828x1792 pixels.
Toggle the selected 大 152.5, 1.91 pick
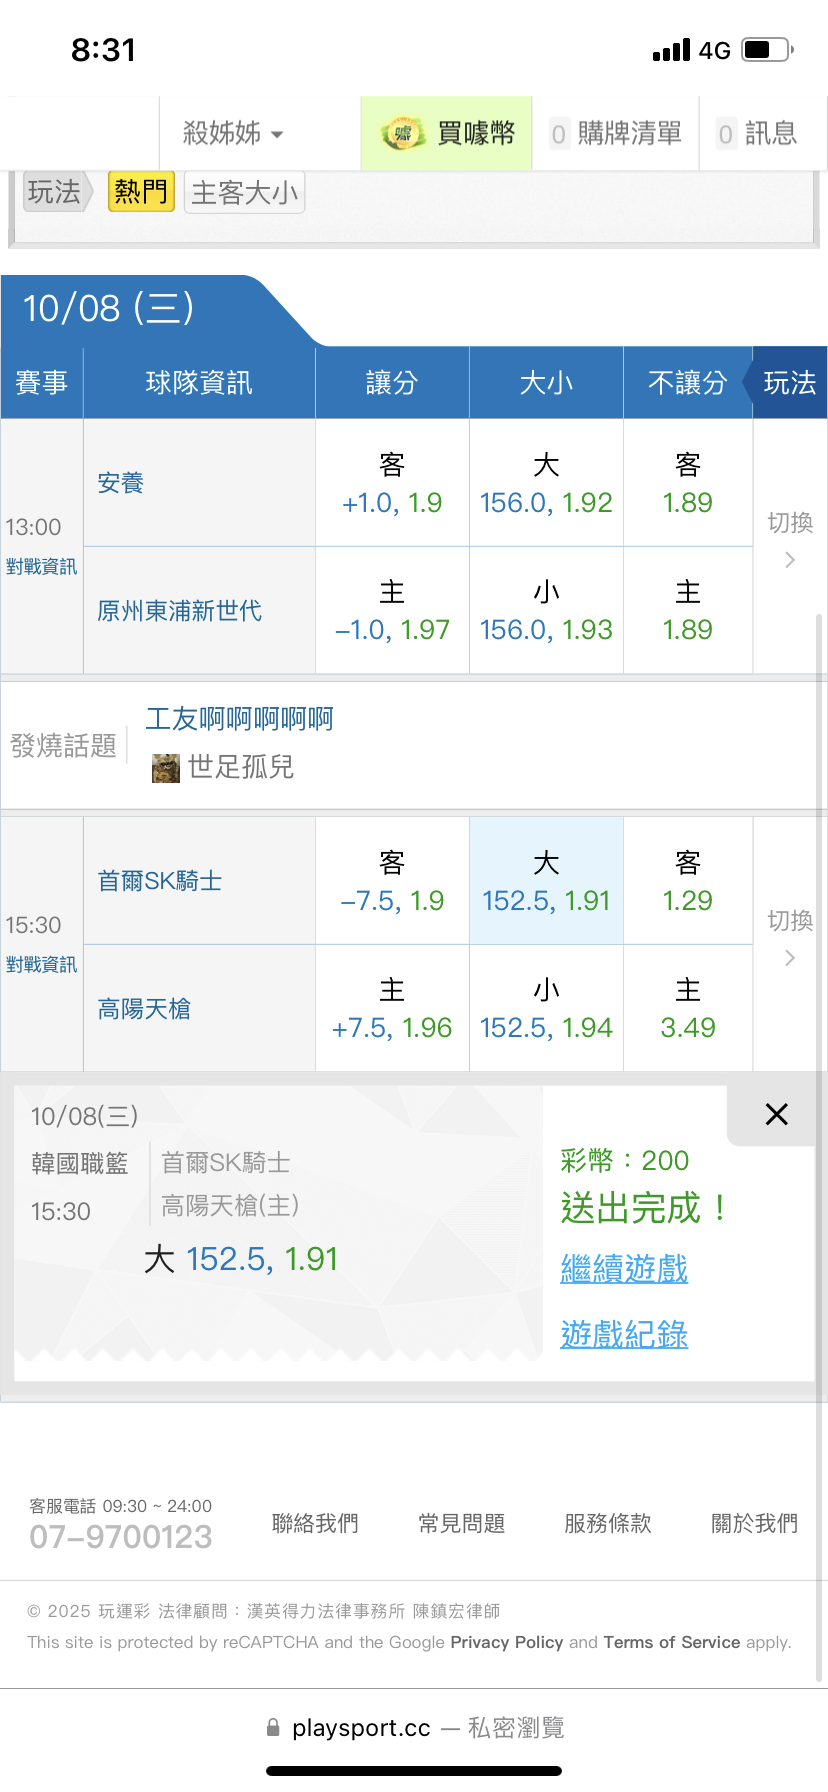tap(546, 882)
